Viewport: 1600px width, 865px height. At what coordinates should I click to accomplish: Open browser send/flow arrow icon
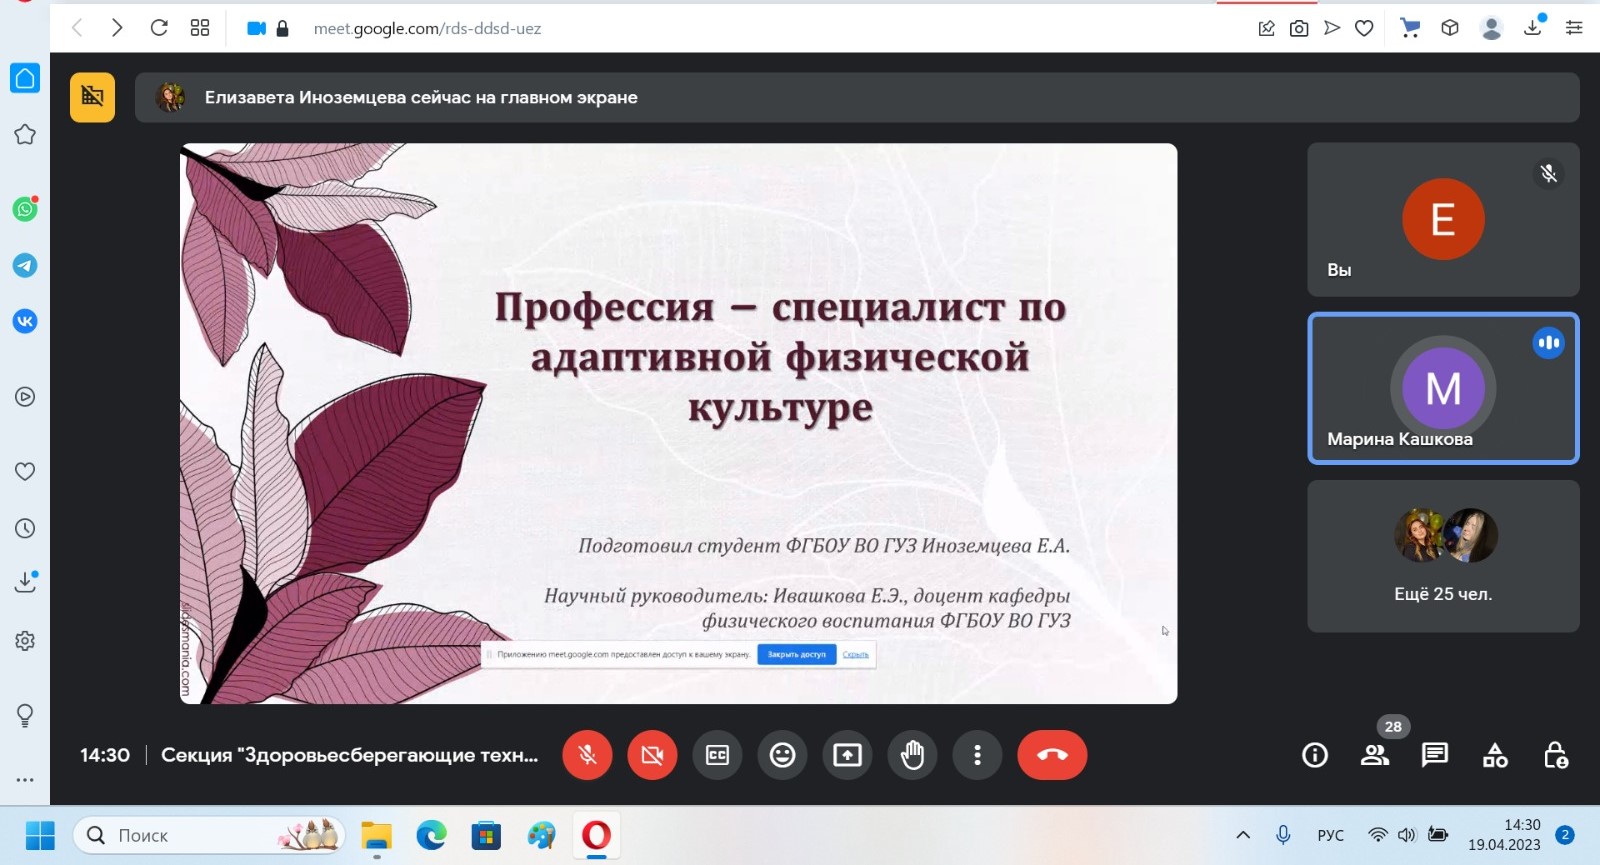1332,28
